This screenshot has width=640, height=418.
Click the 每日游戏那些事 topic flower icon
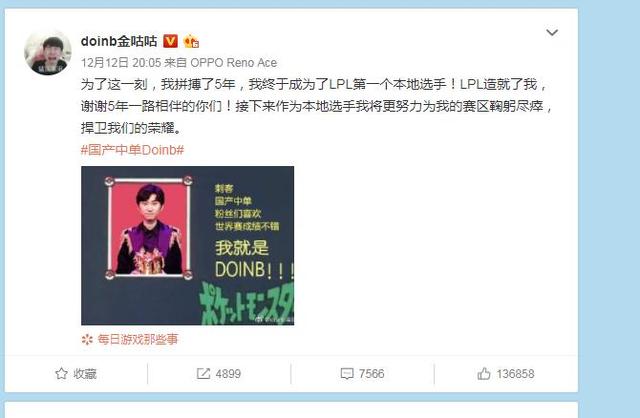point(87,339)
